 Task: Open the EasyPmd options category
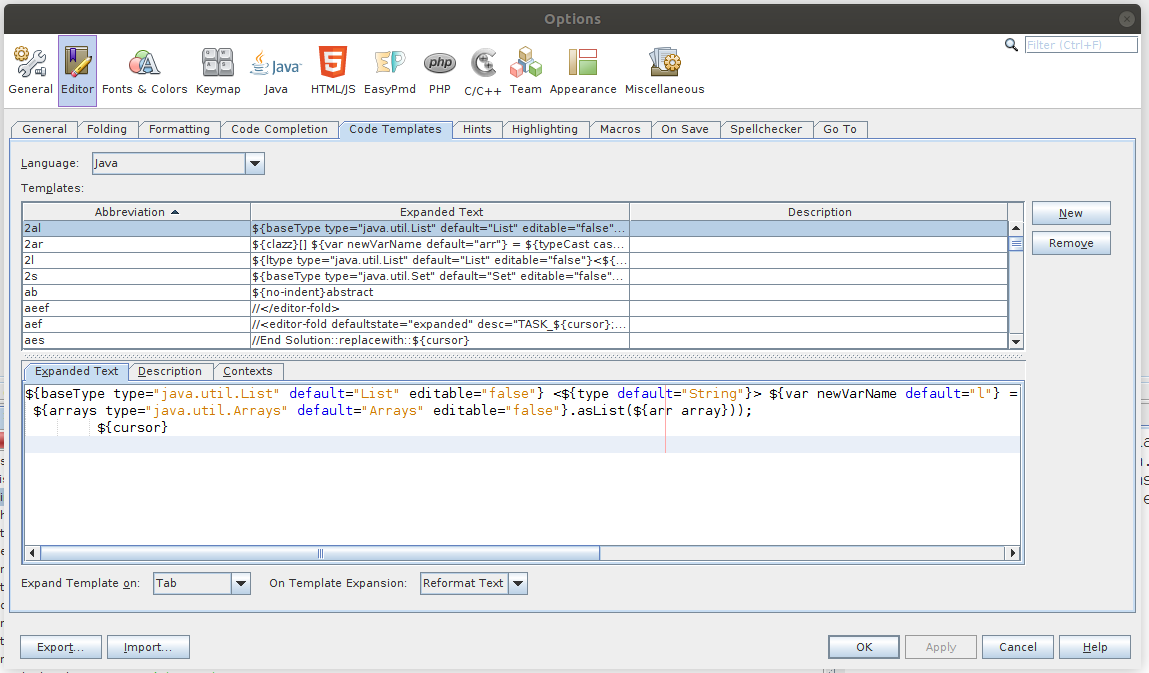389,70
